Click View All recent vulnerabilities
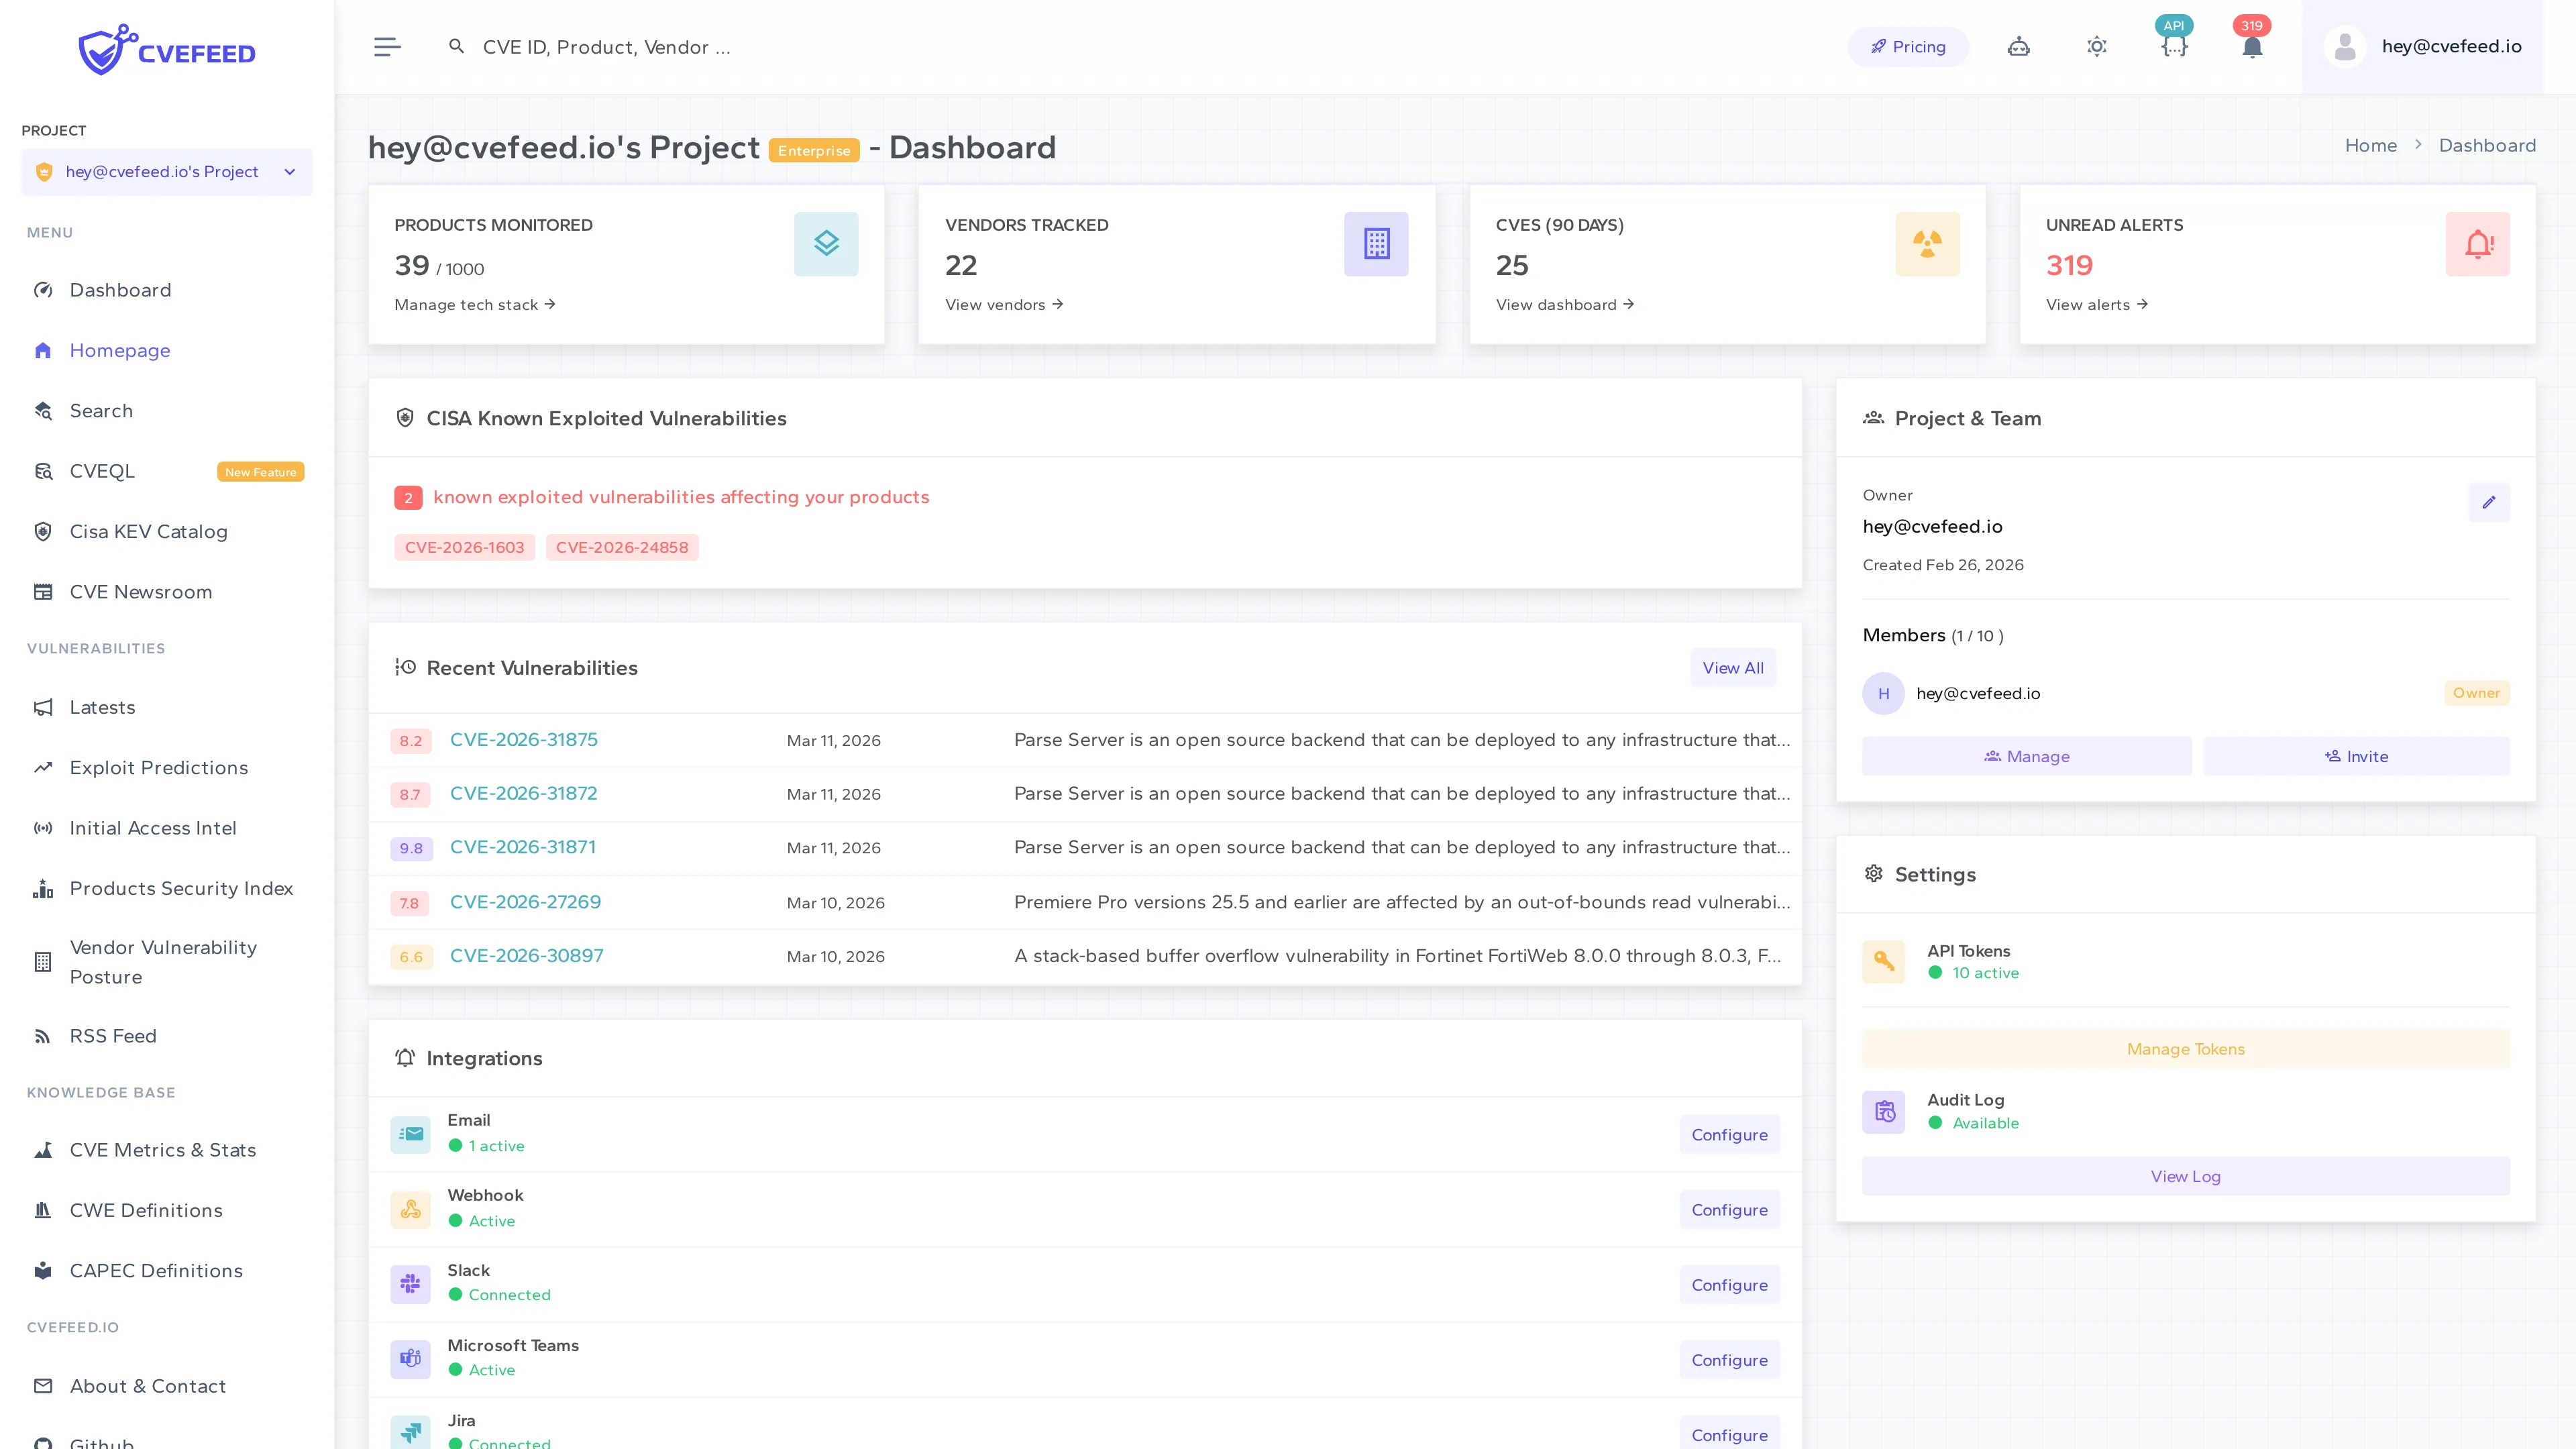2576x1449 pixels. [x=1732, y=667]
